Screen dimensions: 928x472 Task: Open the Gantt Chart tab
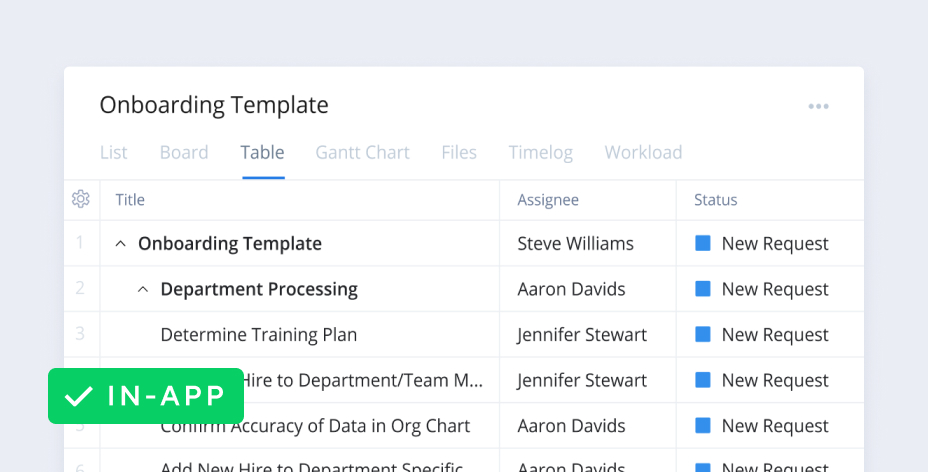[362, 153]
